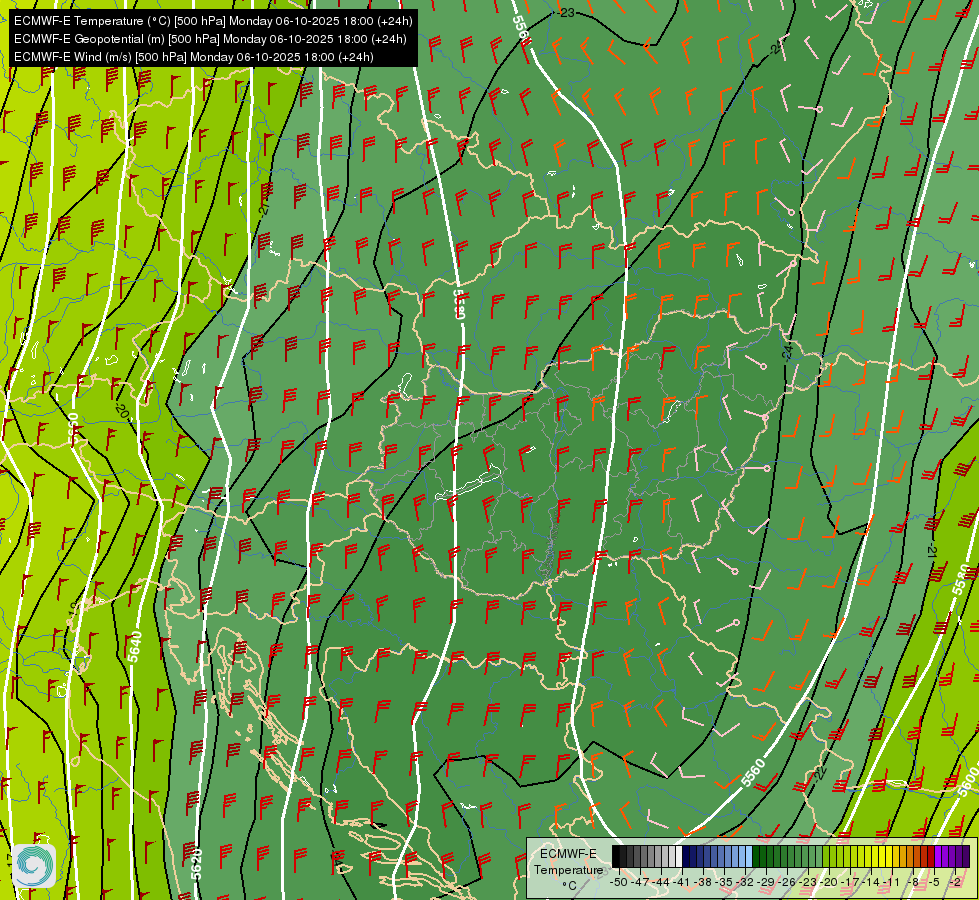The height and width of the screenshot is (900, 979).
Task: Click the 5560 contour label near the legend
Action: click(753, 773)
